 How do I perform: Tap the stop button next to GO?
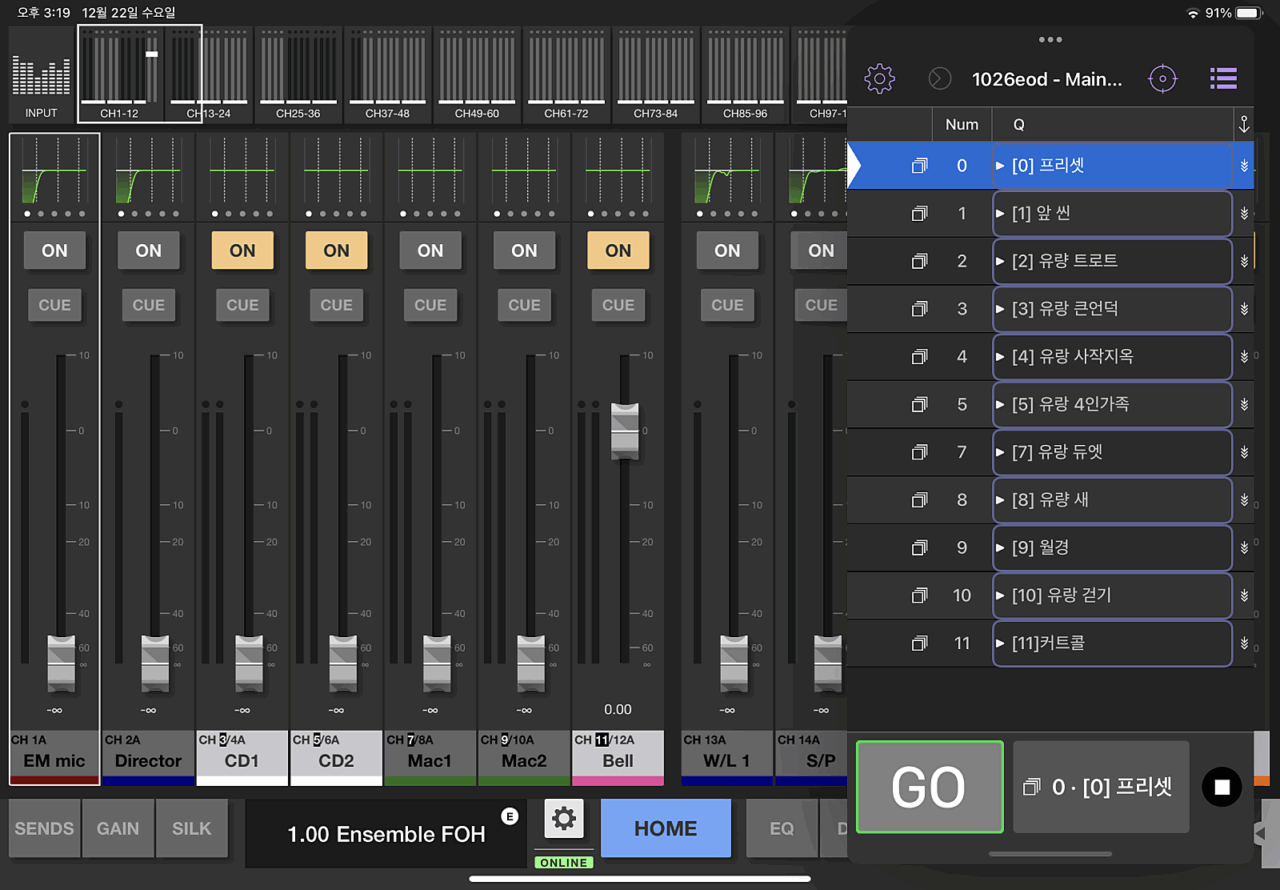(1221, 787)
